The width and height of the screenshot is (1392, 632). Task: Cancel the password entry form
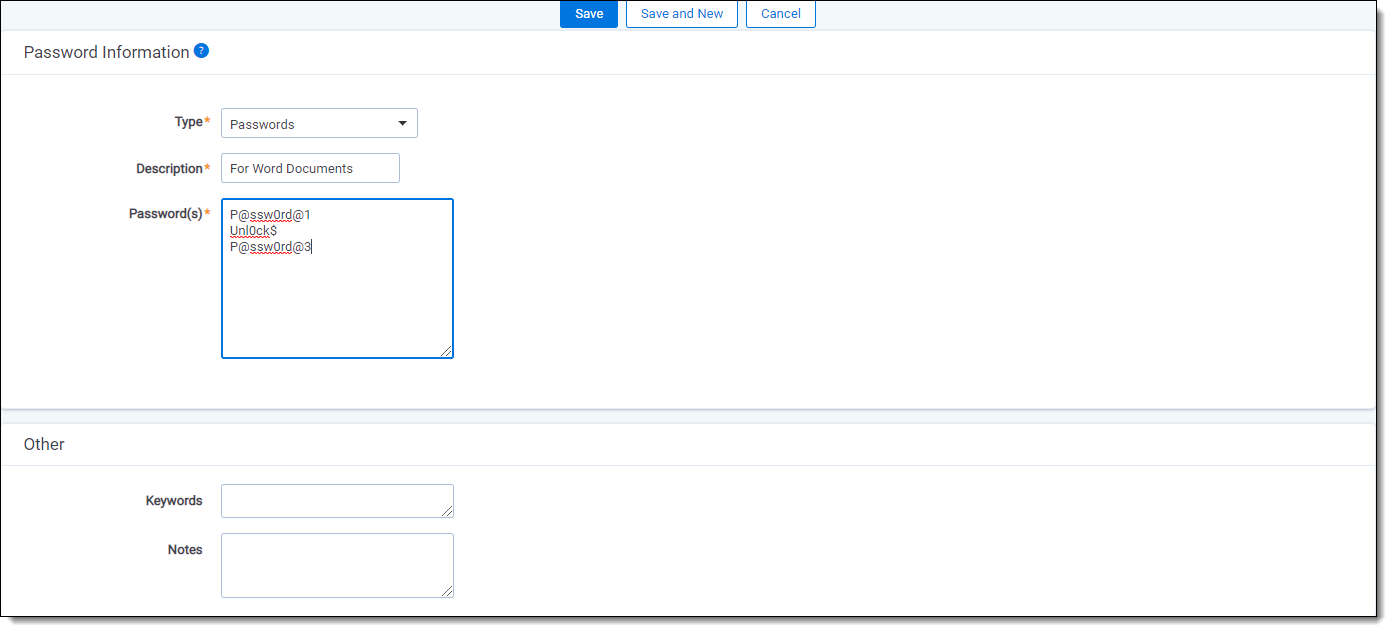point(780,14)
